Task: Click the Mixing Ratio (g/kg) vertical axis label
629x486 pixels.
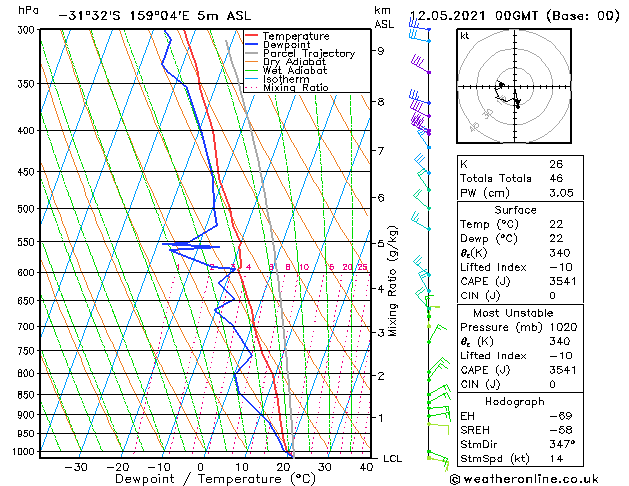Action: point(392,281)
